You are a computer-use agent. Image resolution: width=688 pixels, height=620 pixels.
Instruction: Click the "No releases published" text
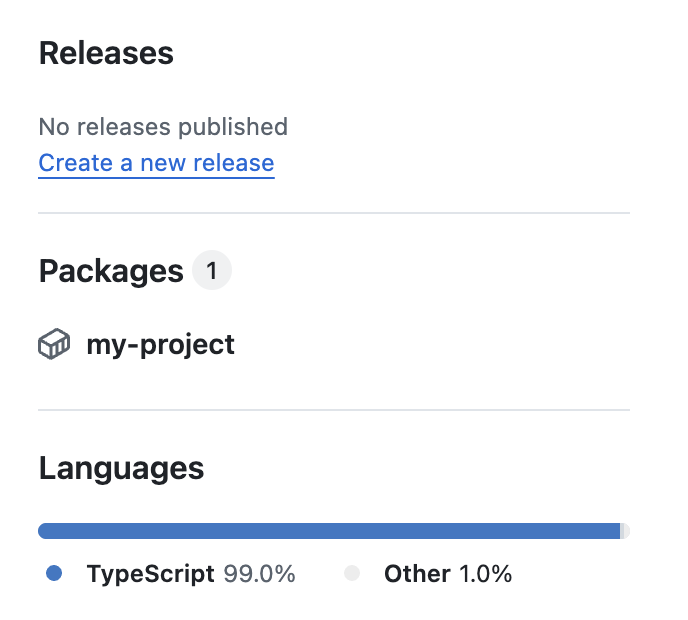163,127
